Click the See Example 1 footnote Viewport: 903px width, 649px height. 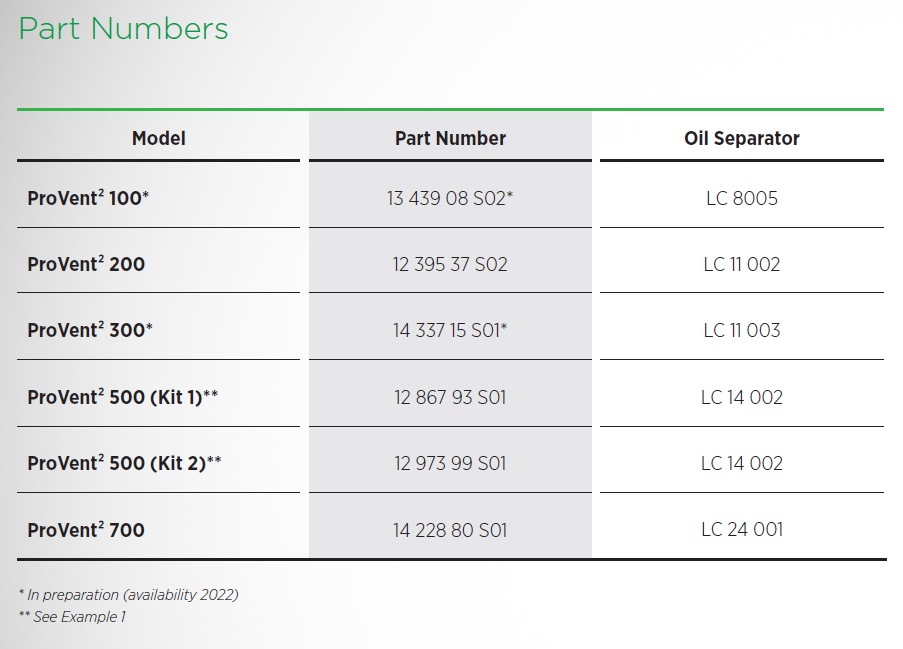click(72, 617)
